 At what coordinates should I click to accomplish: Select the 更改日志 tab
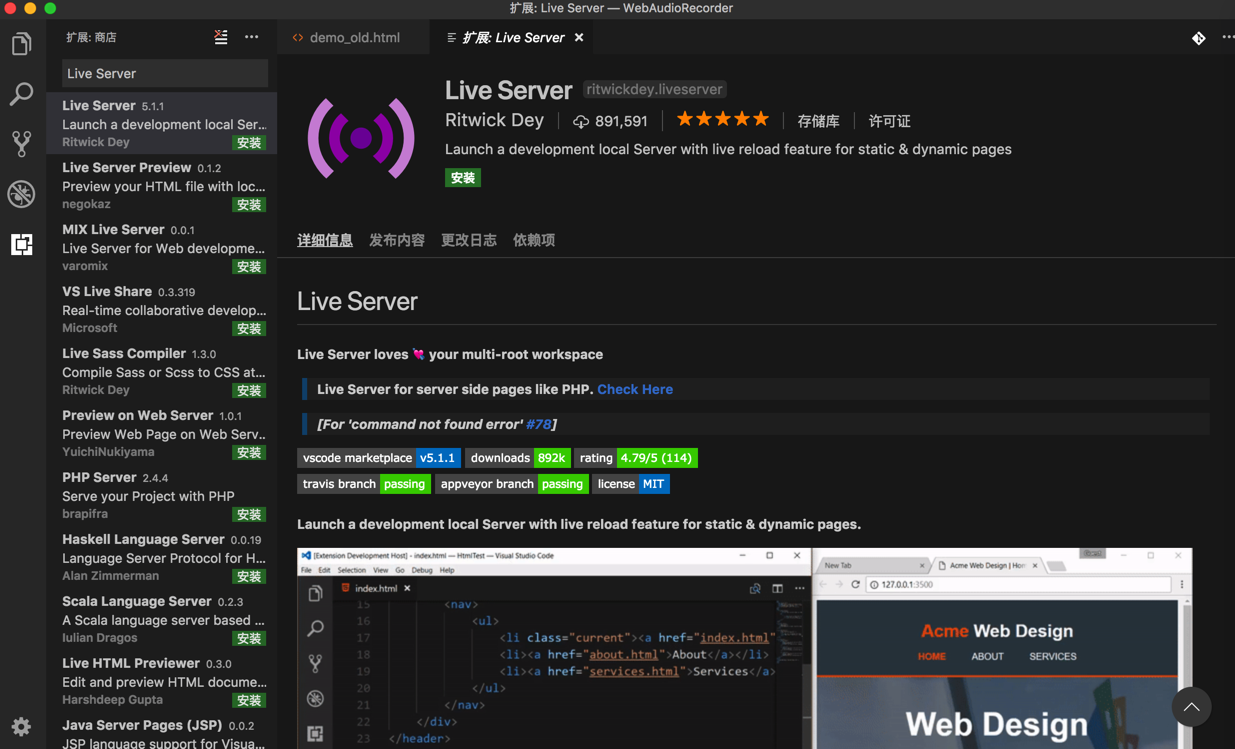[x=468, y=240]
